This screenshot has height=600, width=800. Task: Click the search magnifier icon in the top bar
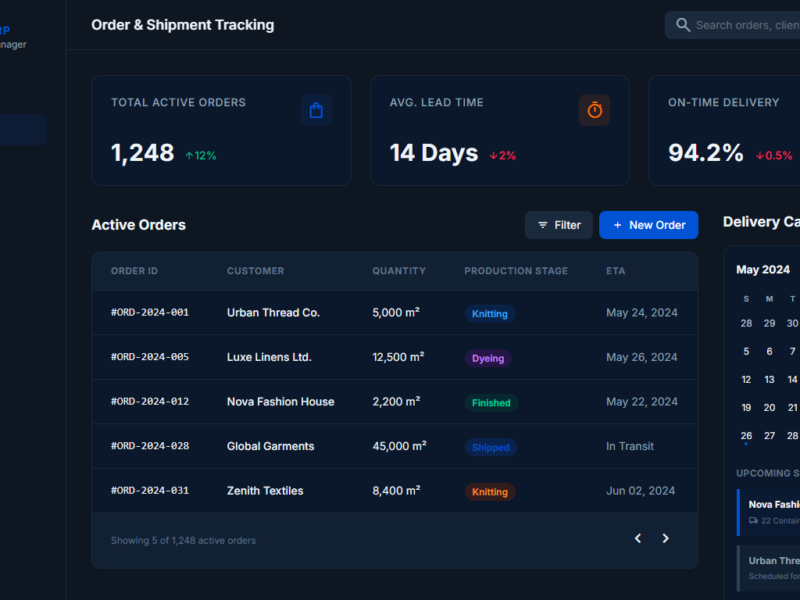(x=684, y=24)
